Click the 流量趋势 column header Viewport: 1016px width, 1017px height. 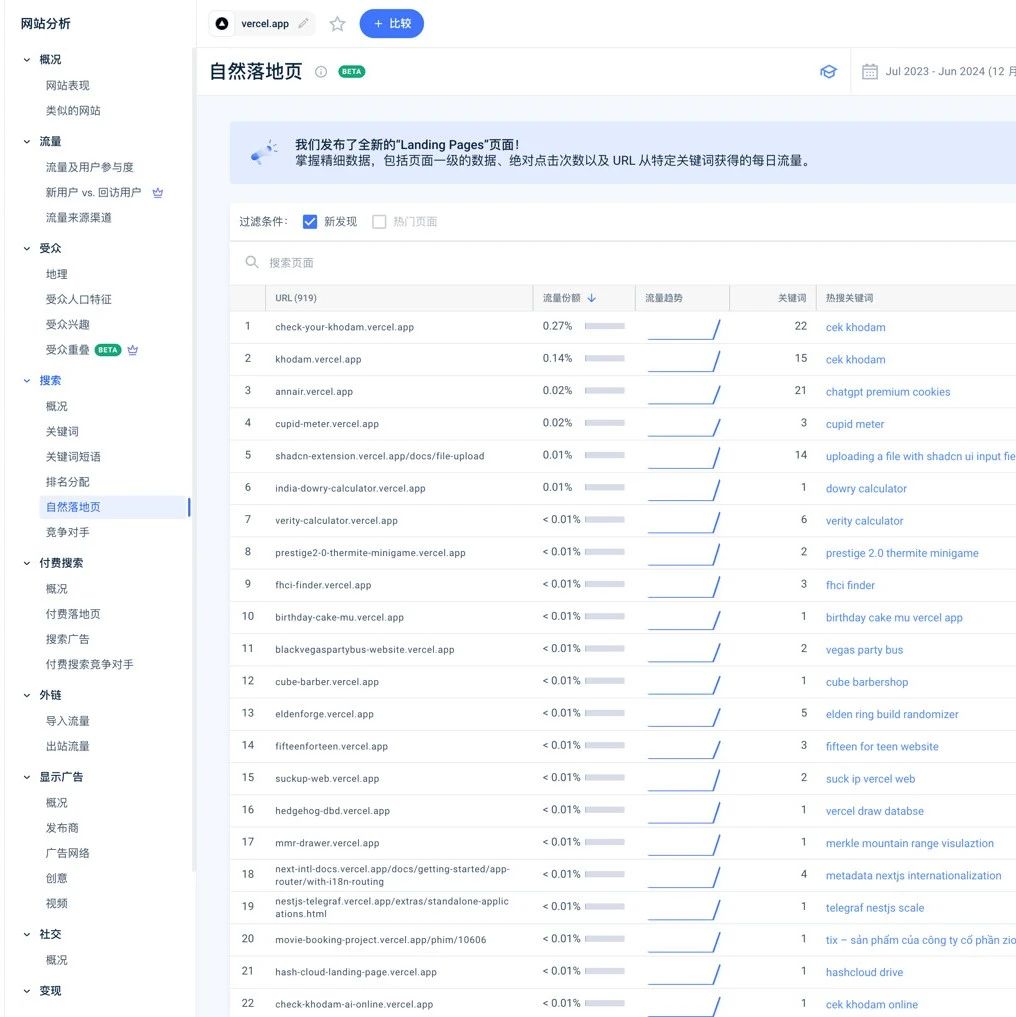(664, 298)
